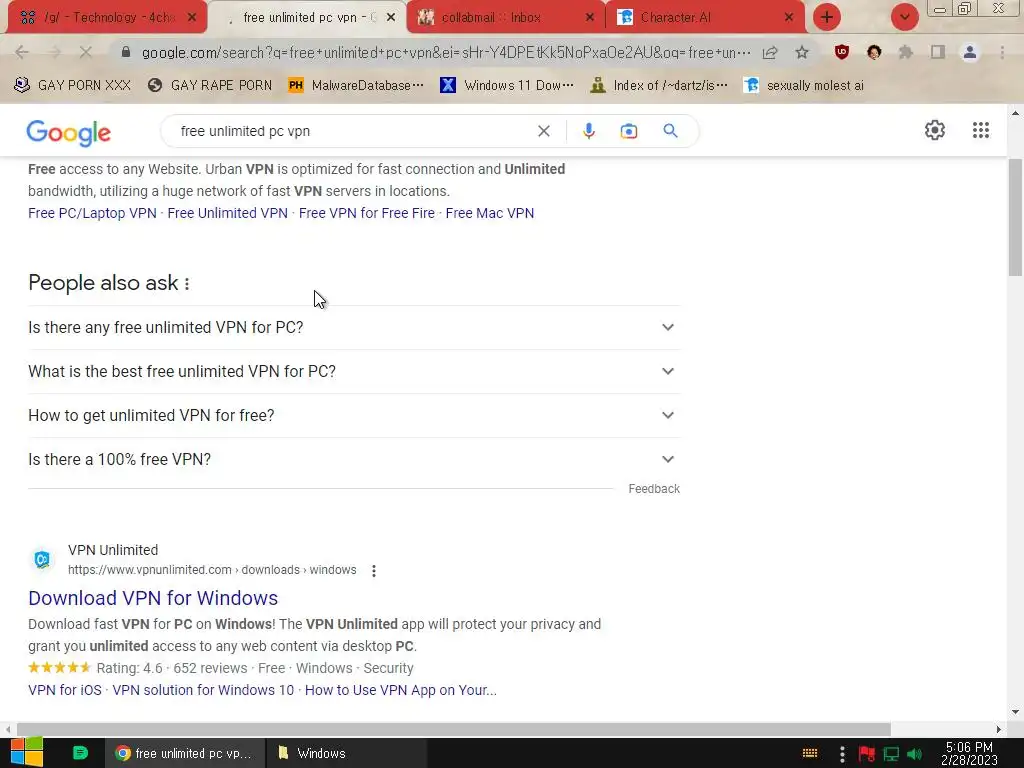The width and height of the screenshot is (1024, 768).
Task: Click the horizontal scrollbar bar
Action: (453, 729)
